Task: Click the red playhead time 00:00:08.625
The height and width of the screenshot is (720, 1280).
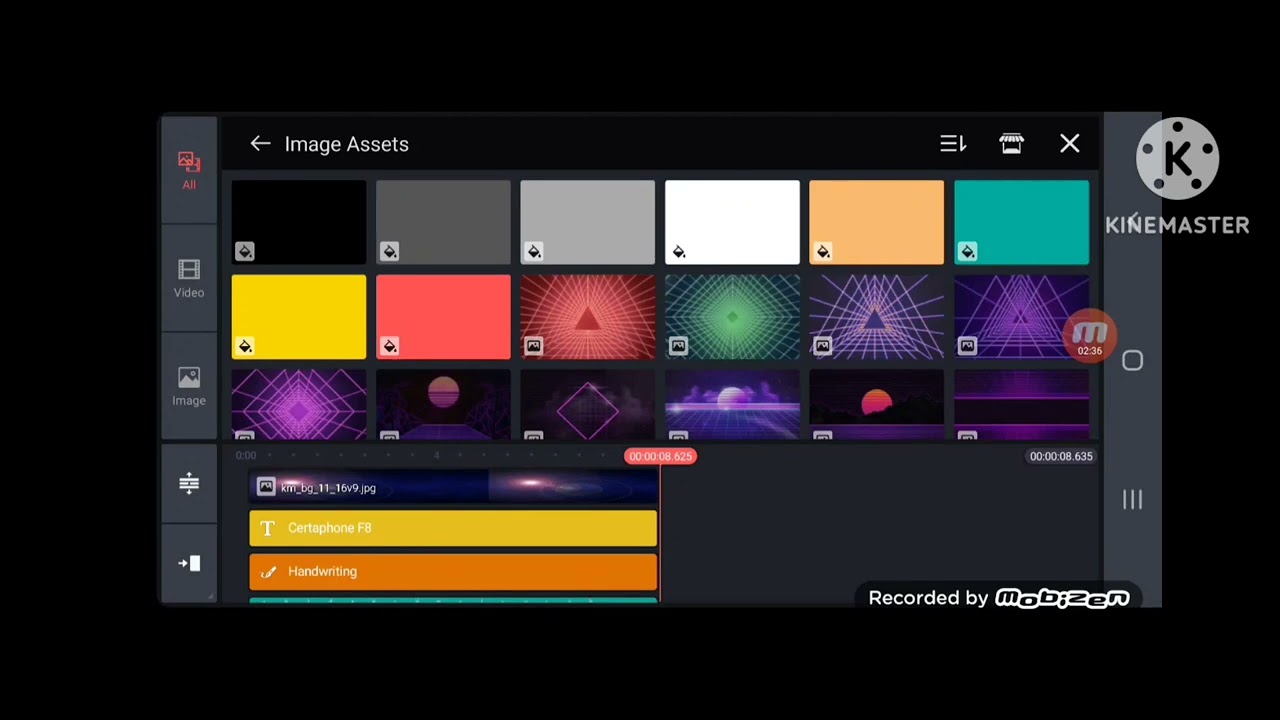Action: coord(660,456)
